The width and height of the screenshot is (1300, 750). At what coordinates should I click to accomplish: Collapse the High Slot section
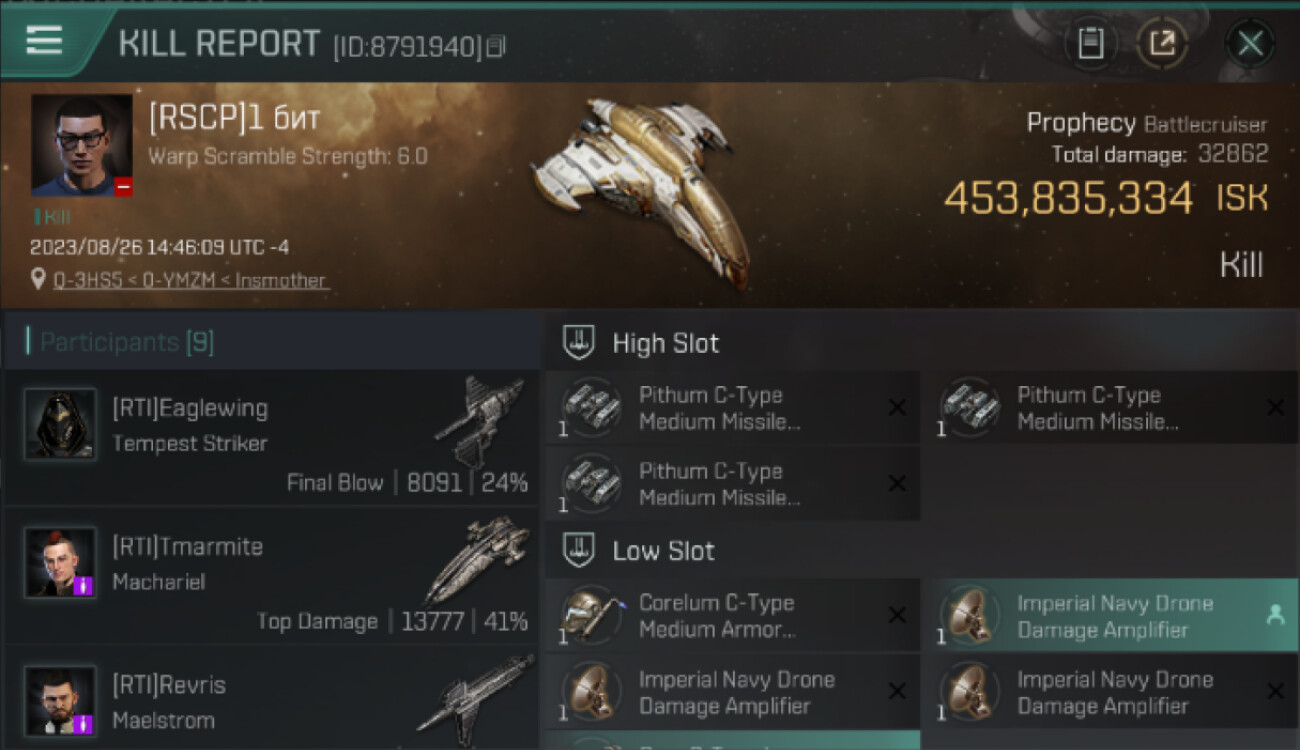pos(578,343)
